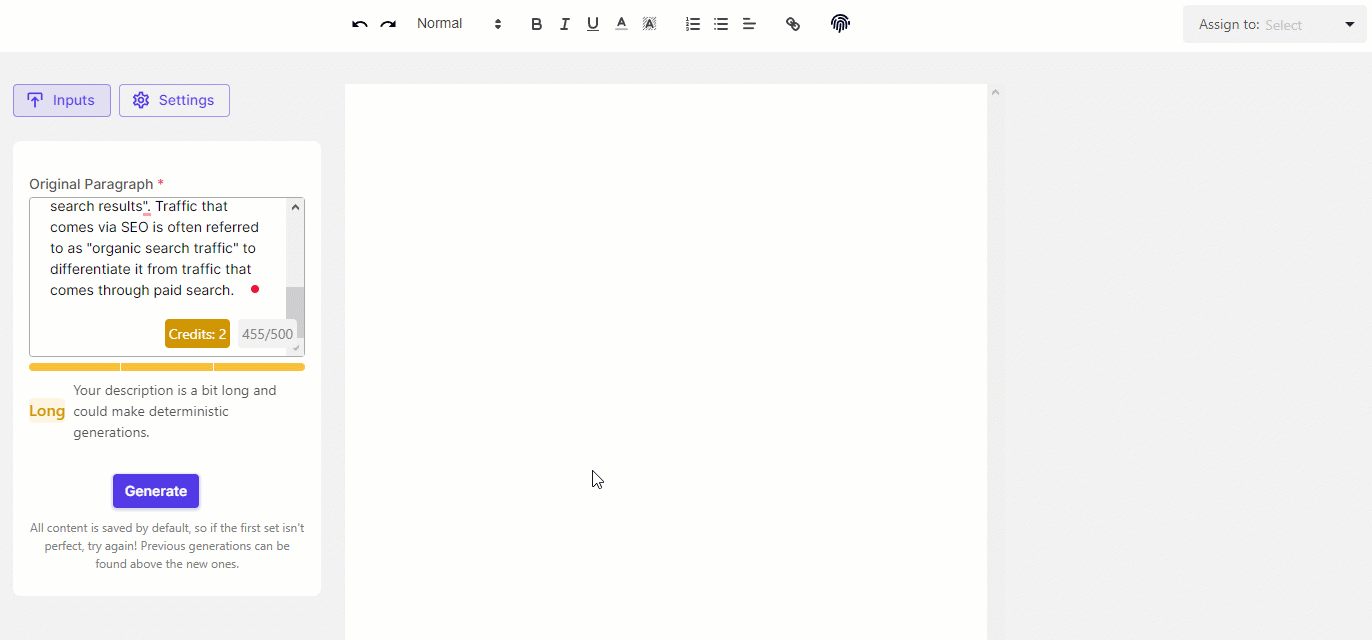The image size is (1372, 640).
Task: Click the undo arrow icon
Action: pyautogui.click(x=360, y=24)
